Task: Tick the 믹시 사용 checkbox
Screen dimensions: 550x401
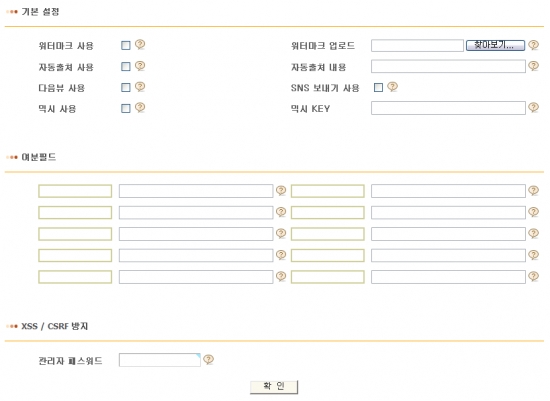Action: (126, 108)
